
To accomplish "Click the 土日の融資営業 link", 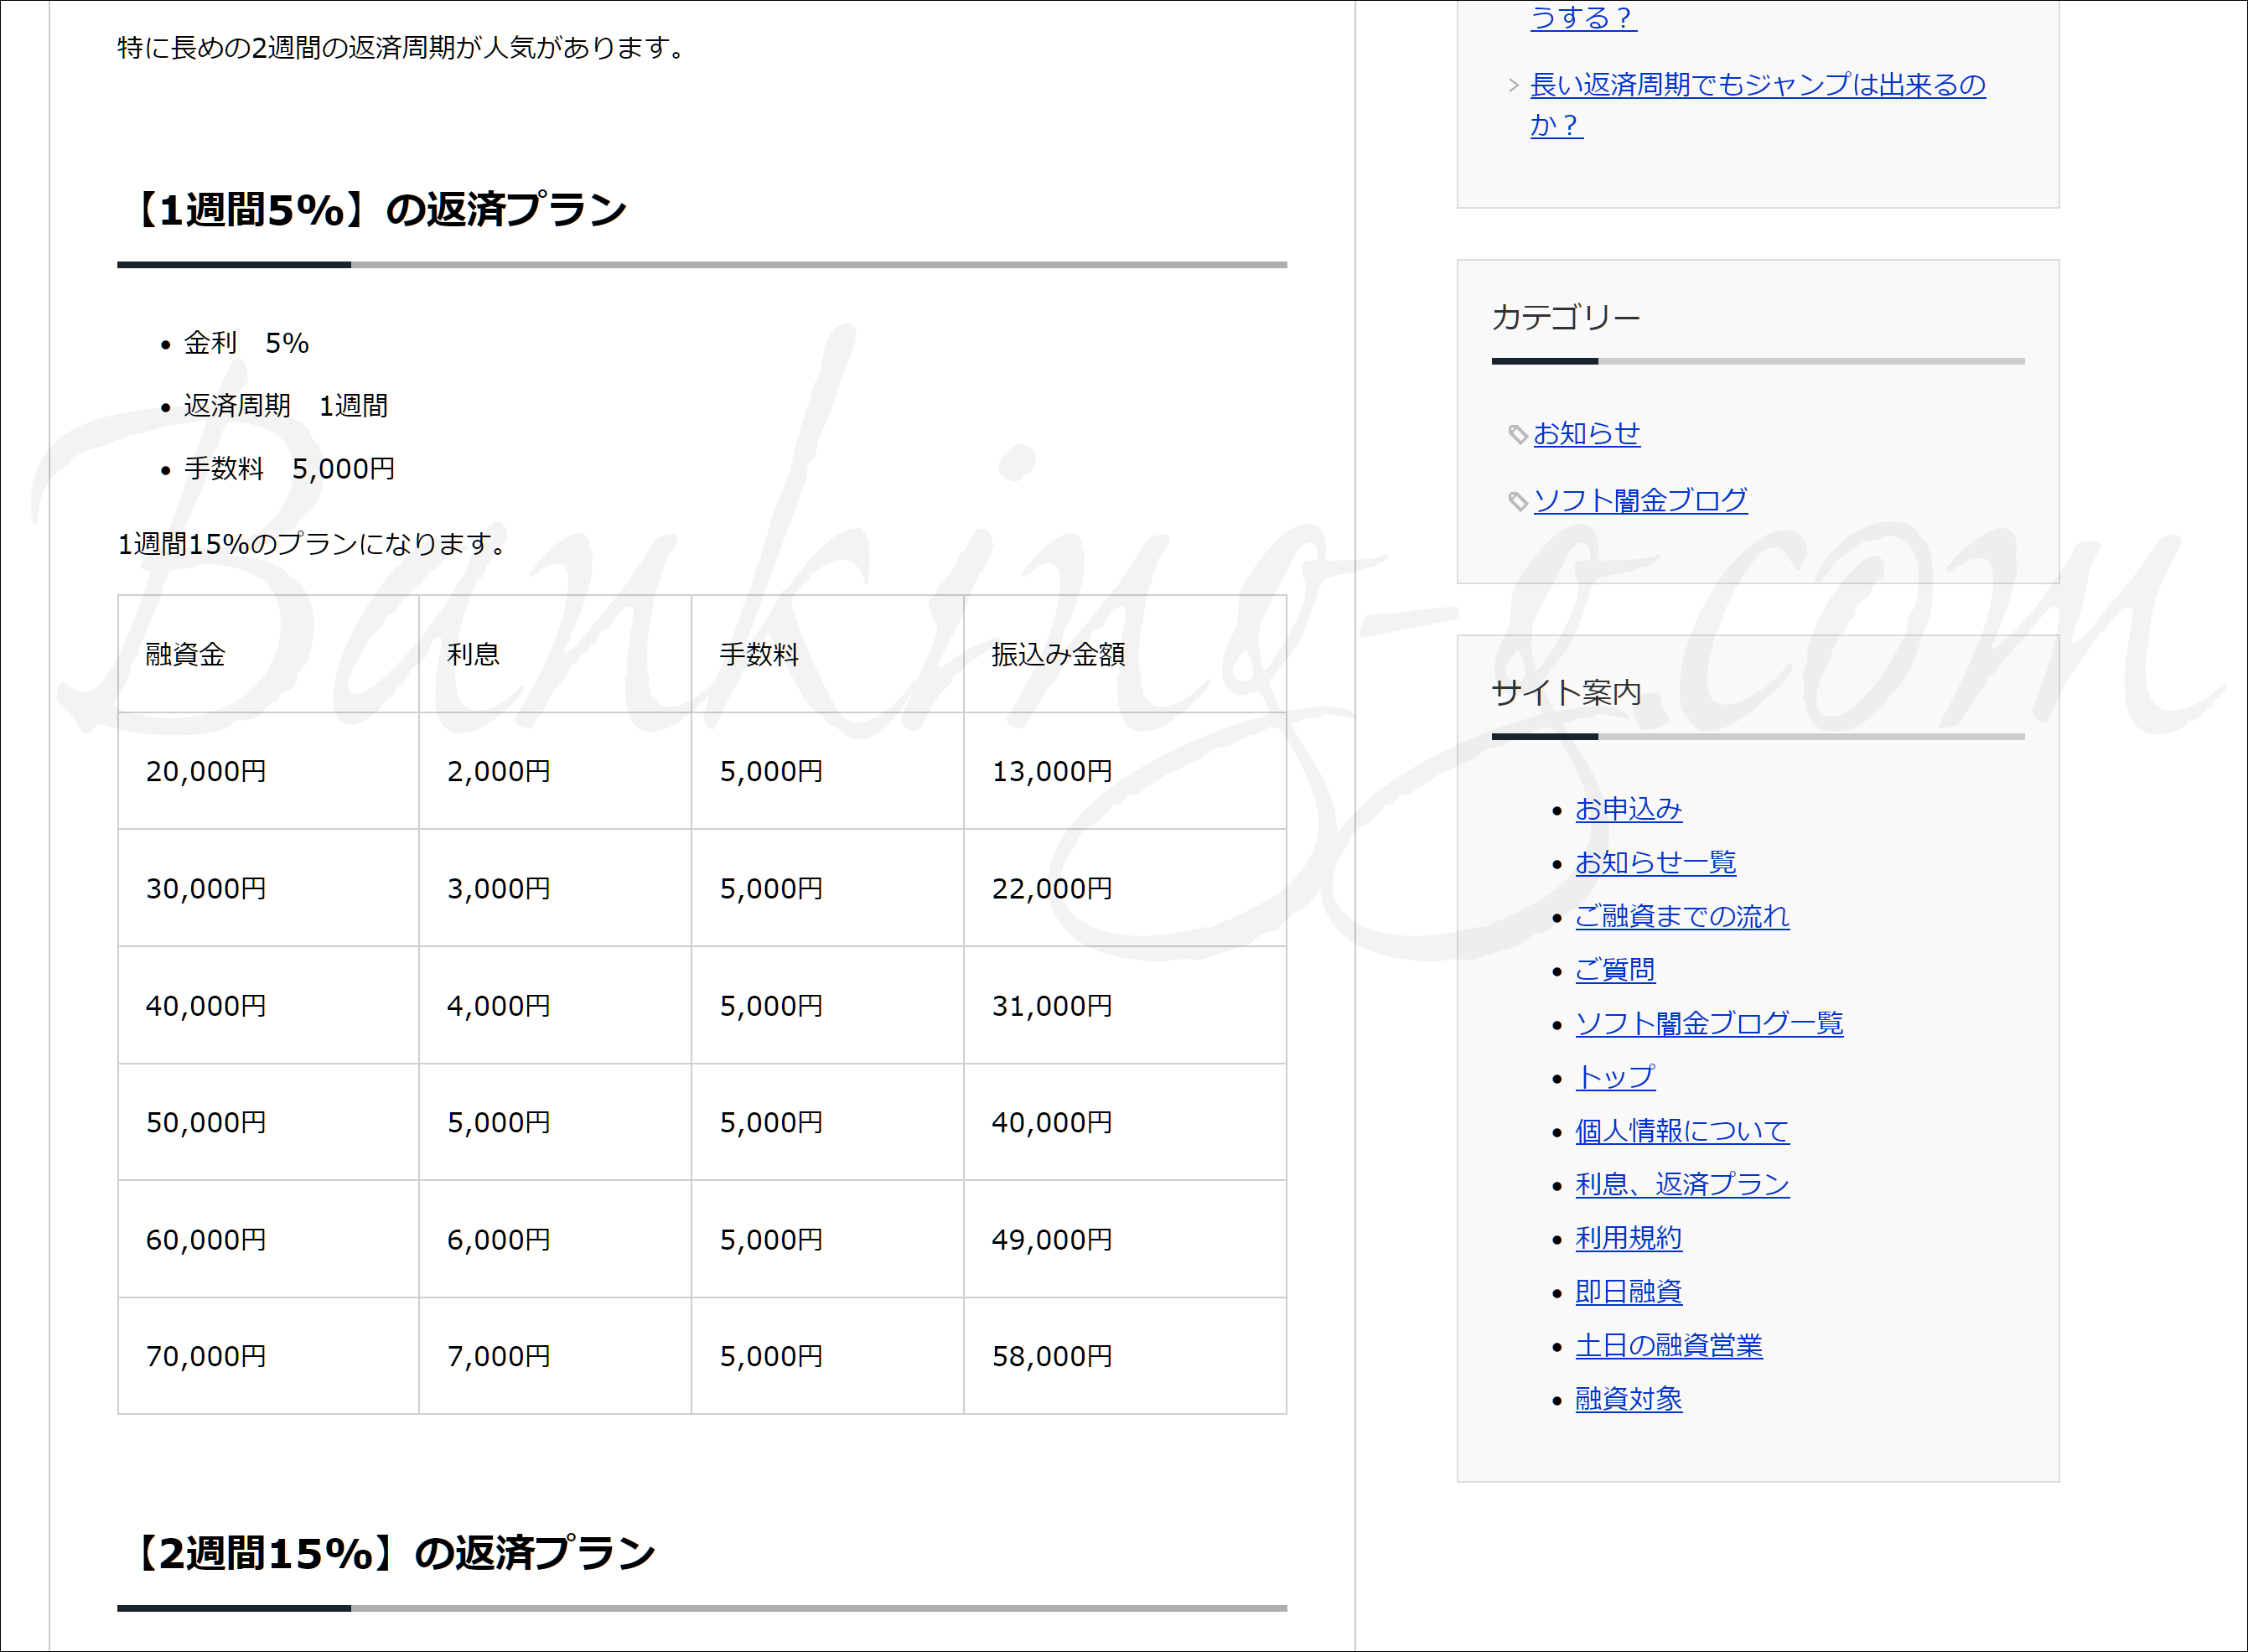I will 1668,1345.
